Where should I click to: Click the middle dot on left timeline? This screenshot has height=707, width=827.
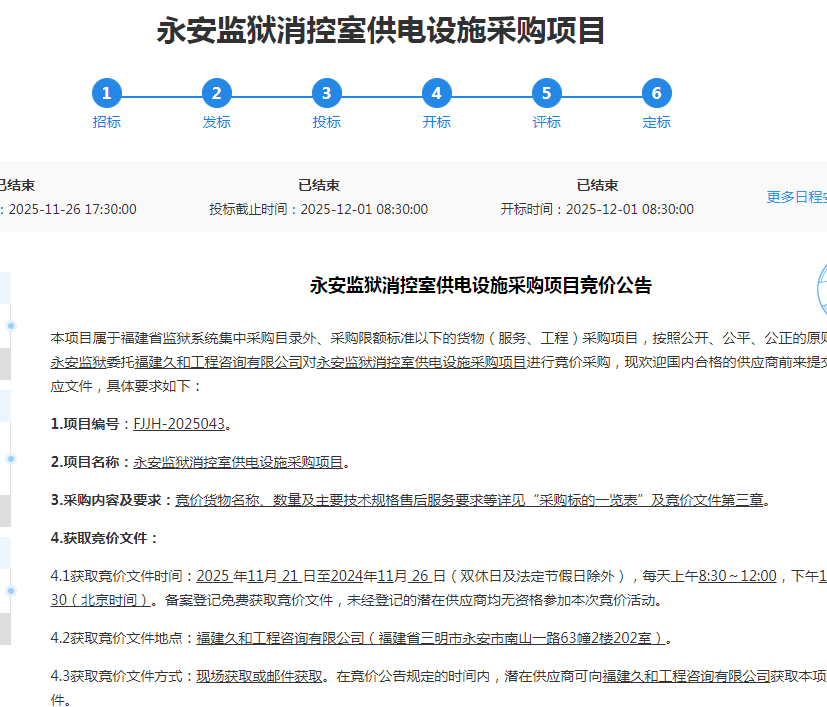(11, 459)
